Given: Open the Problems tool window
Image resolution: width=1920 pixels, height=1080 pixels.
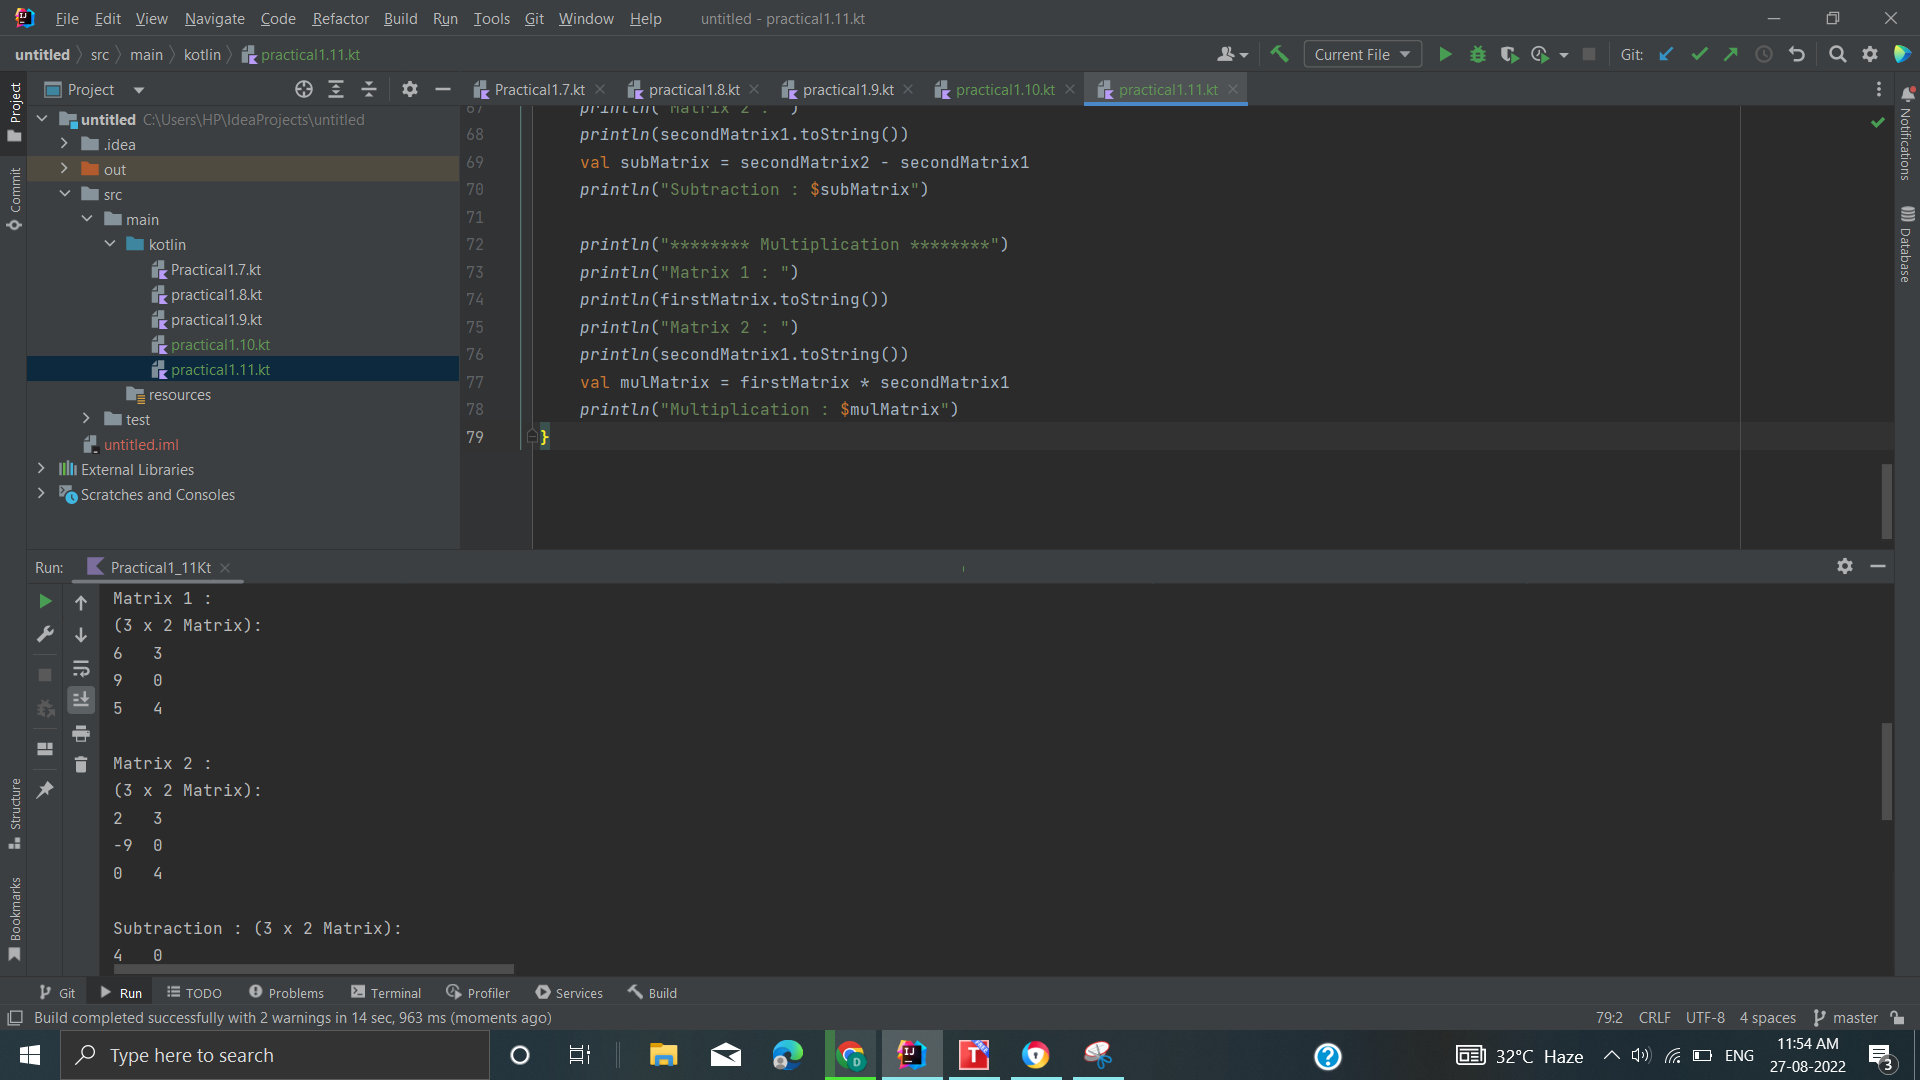Looking at the screenshot, I should coord(296,992).
